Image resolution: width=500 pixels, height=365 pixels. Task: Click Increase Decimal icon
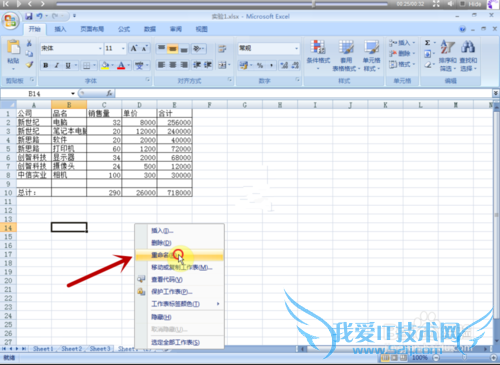tap(284, 65)
